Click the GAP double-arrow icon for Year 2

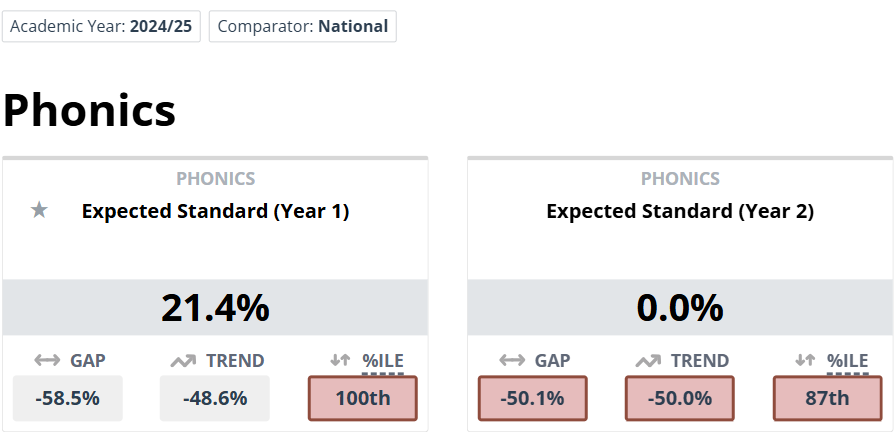pos(512,361)
